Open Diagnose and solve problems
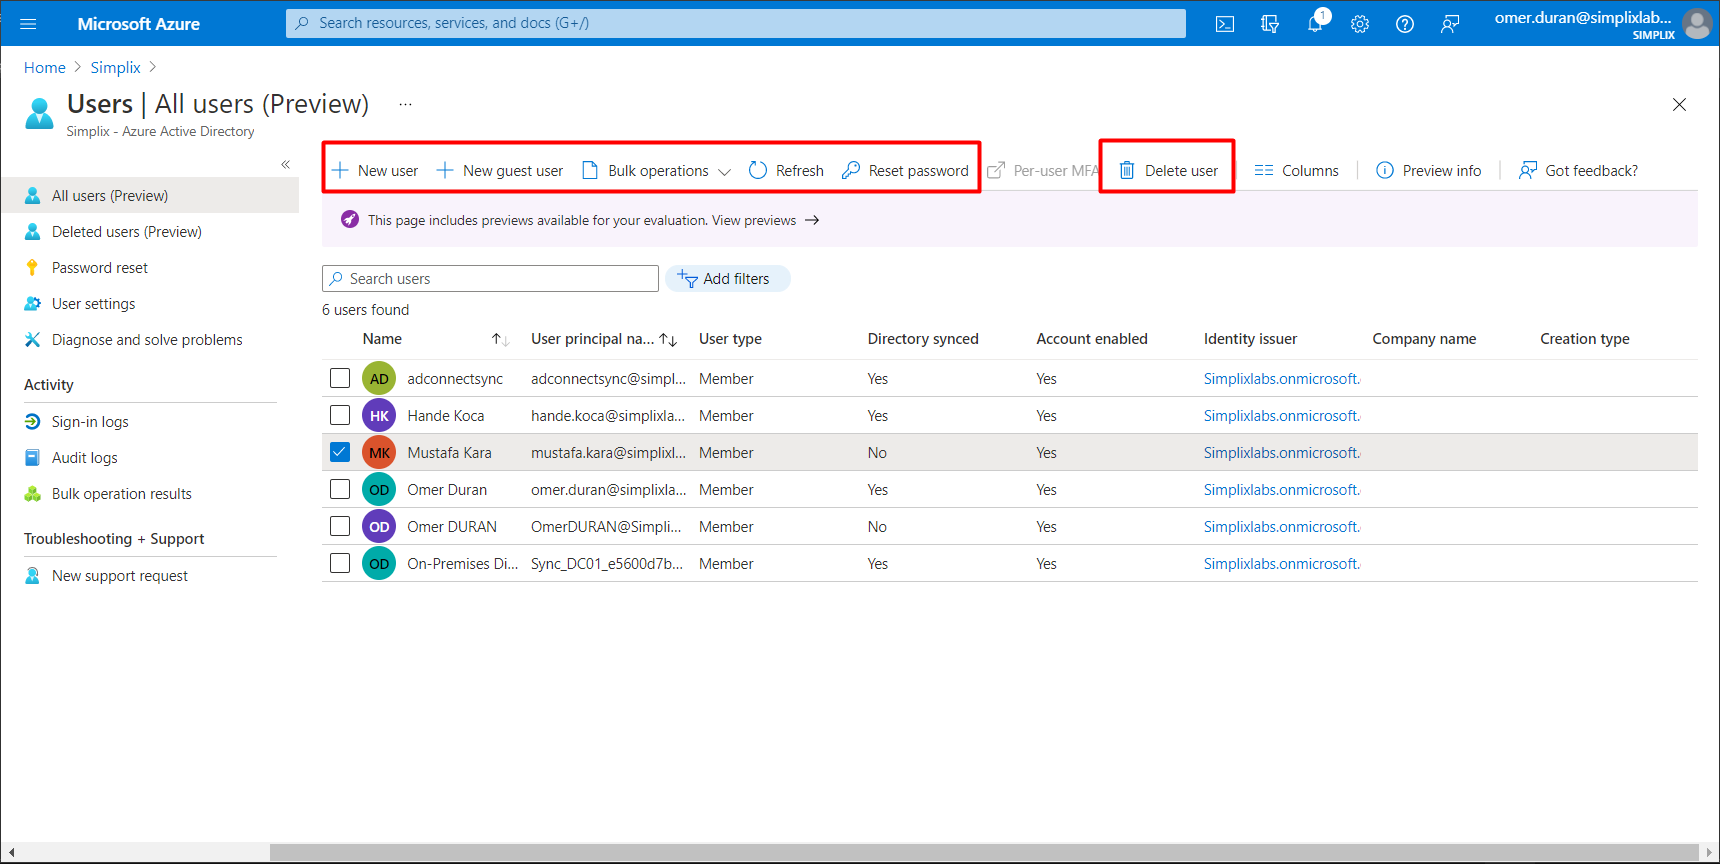 click(x=147, y=340)
